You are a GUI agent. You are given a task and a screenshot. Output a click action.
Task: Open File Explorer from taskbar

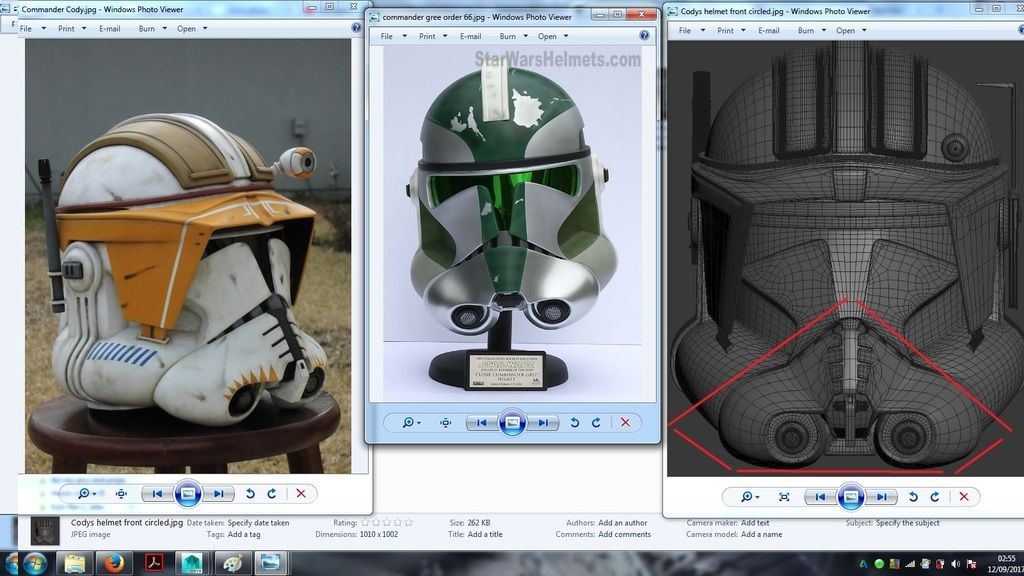(74, 563)
